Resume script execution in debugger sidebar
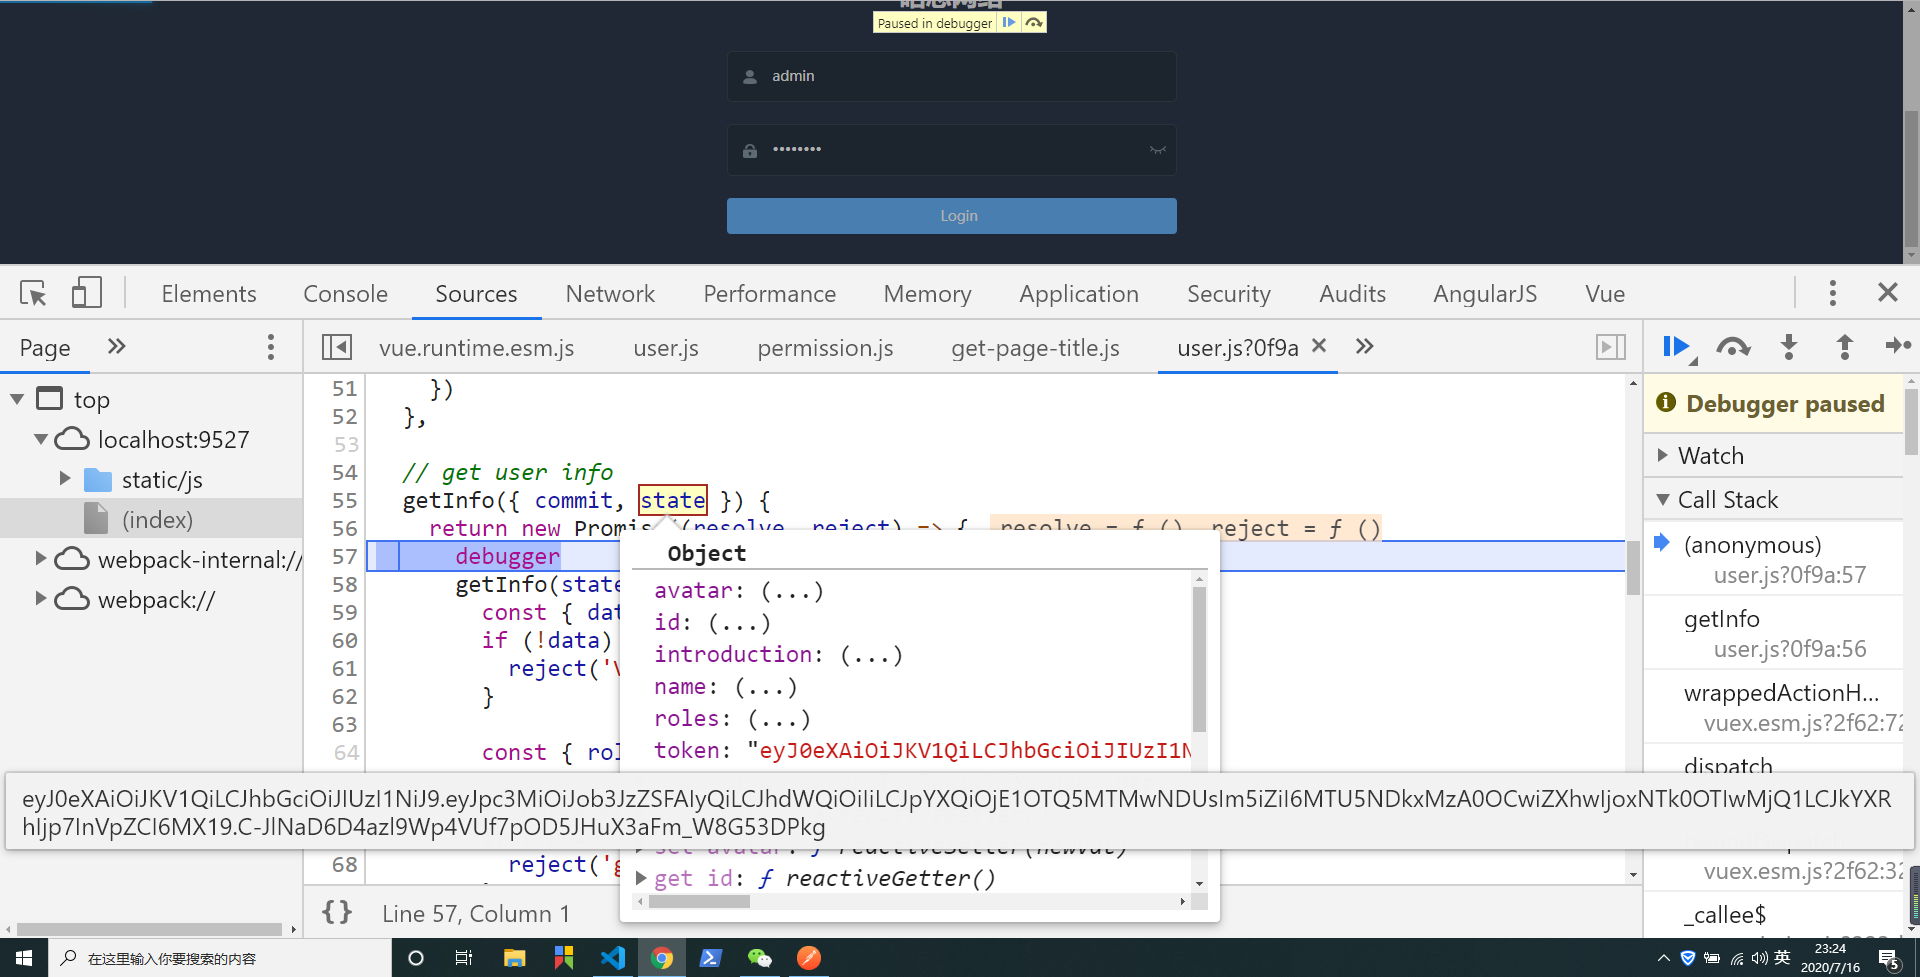The image size is (1920, 977). [1676, 347]
